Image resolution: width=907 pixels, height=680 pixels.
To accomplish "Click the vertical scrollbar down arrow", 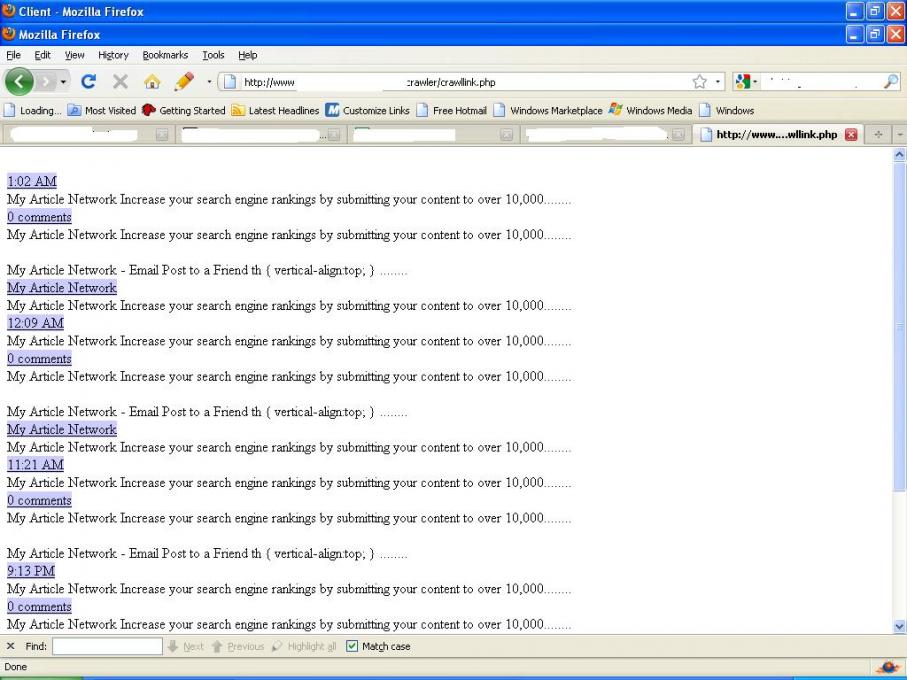I will (x=898, y=626).
